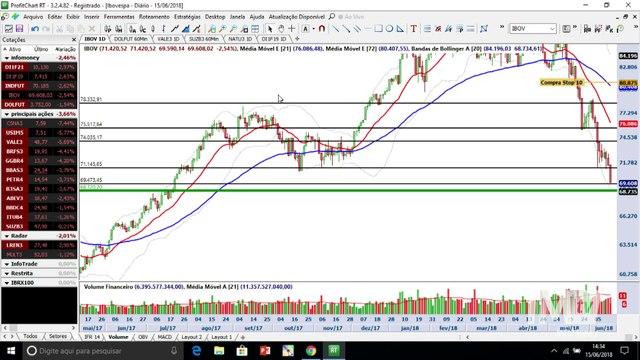Viewport: 640px width, 360px height.
Task: Select the VALE3 quote row
Action: [39, 142]
